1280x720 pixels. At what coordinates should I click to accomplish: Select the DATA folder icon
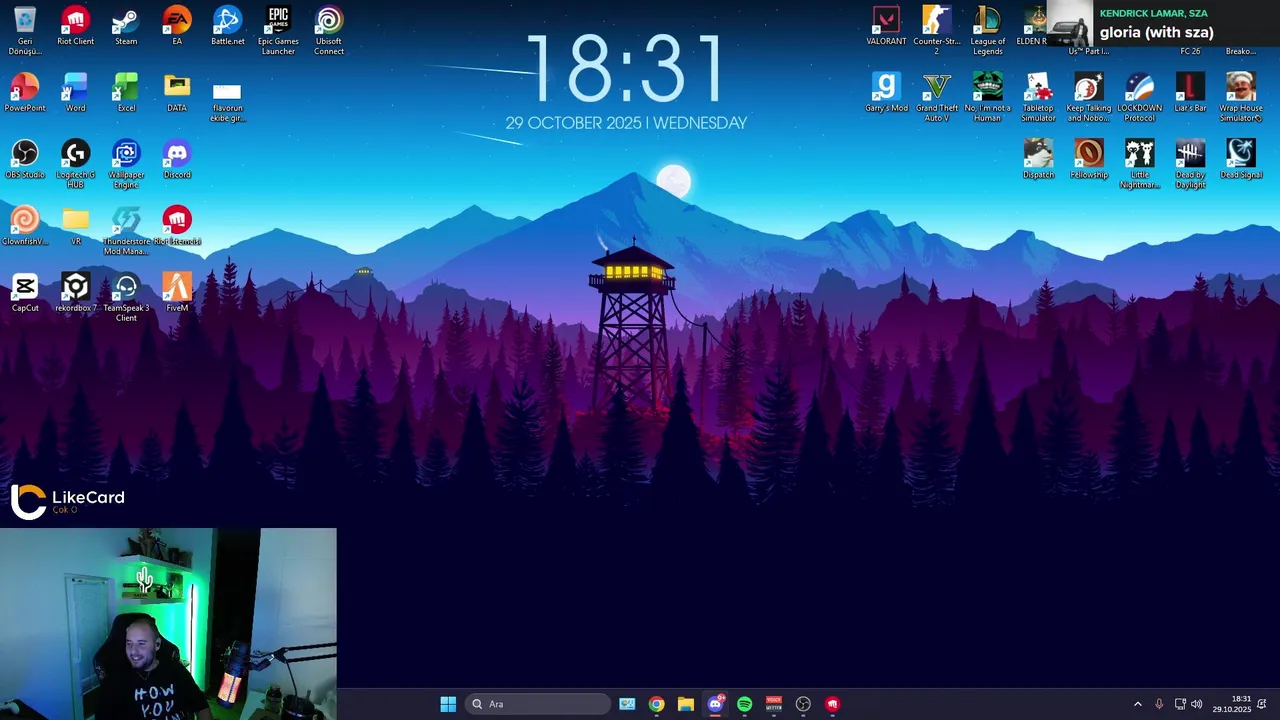(177, 93)
